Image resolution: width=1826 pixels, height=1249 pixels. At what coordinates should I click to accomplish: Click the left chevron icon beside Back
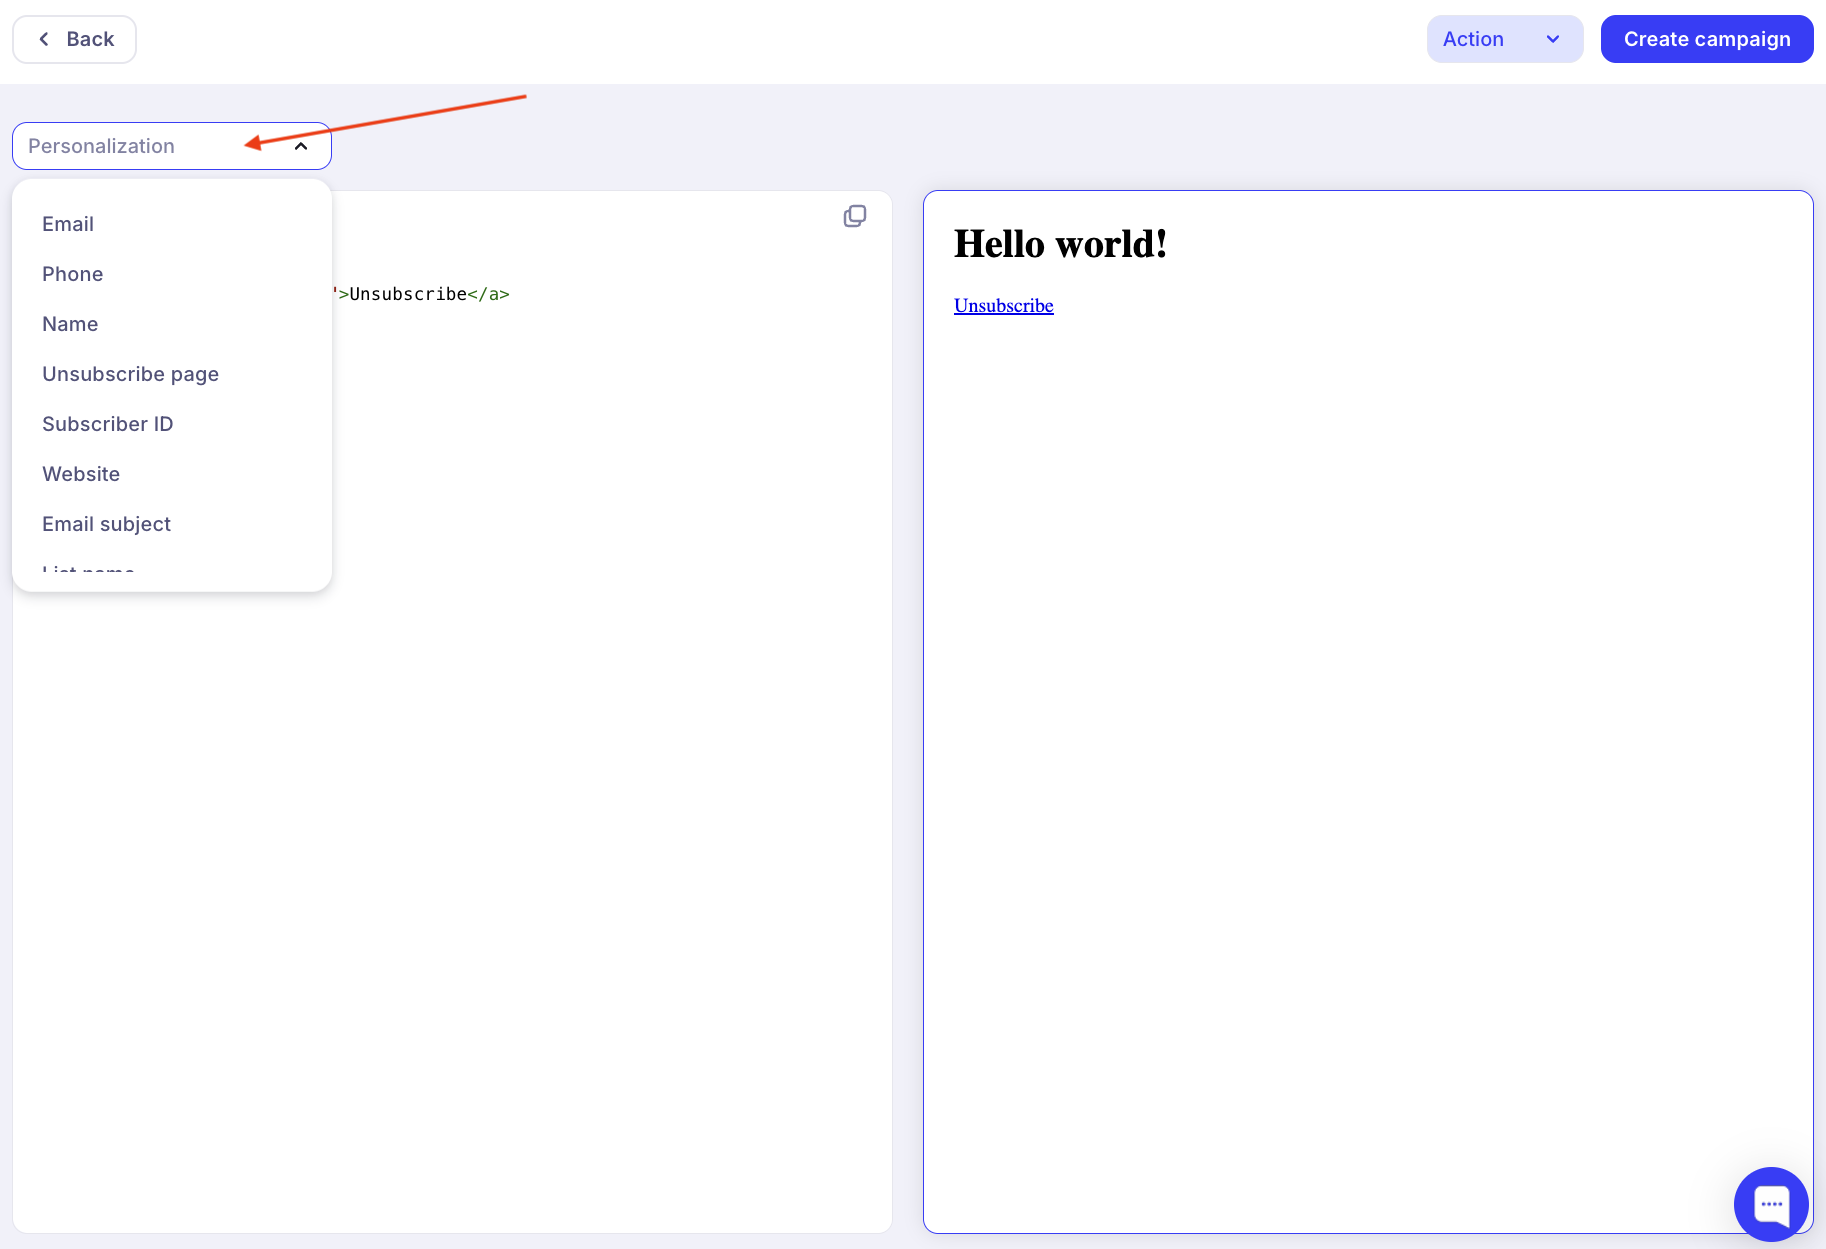coord(44,39)
